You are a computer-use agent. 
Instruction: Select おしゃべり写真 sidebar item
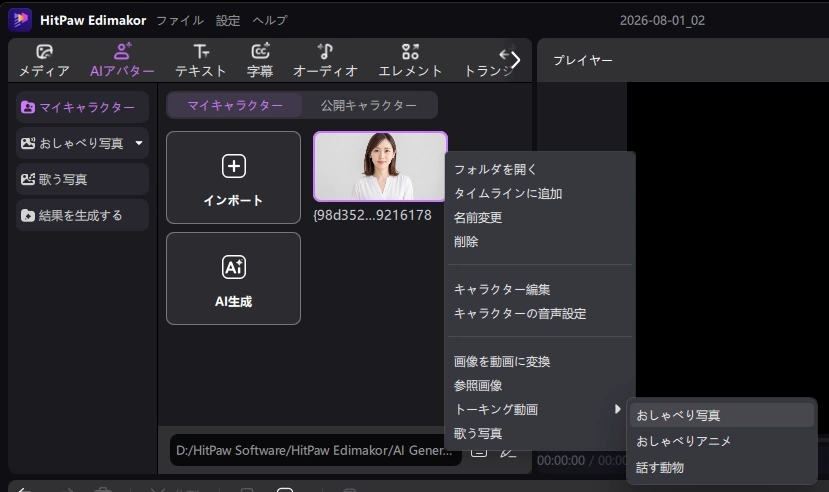(81, 143)
